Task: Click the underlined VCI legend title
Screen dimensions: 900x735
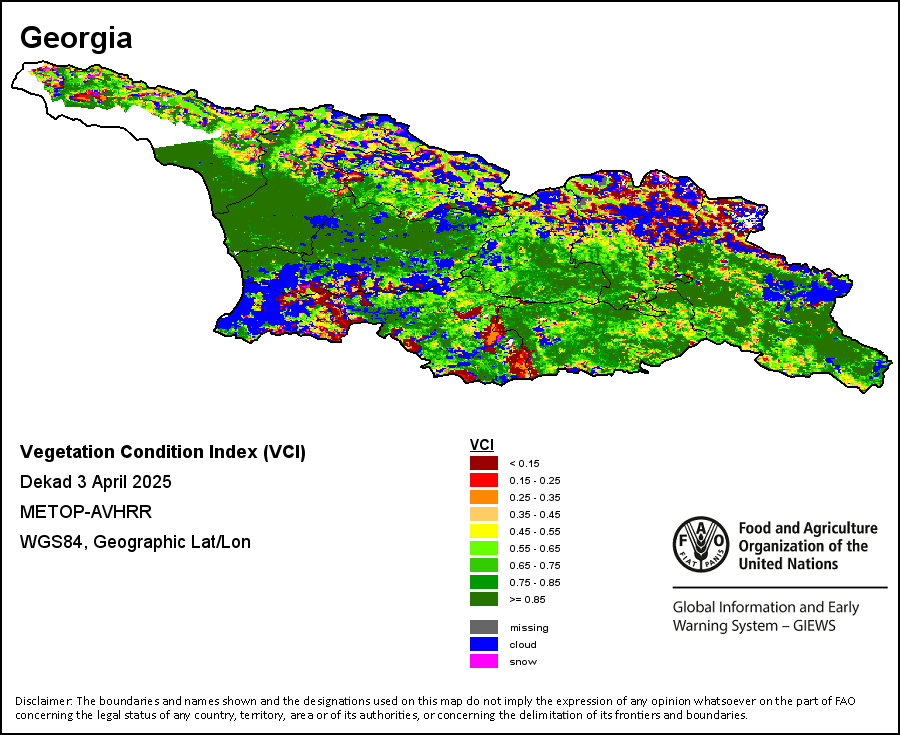Action: [x=482, y=445]
